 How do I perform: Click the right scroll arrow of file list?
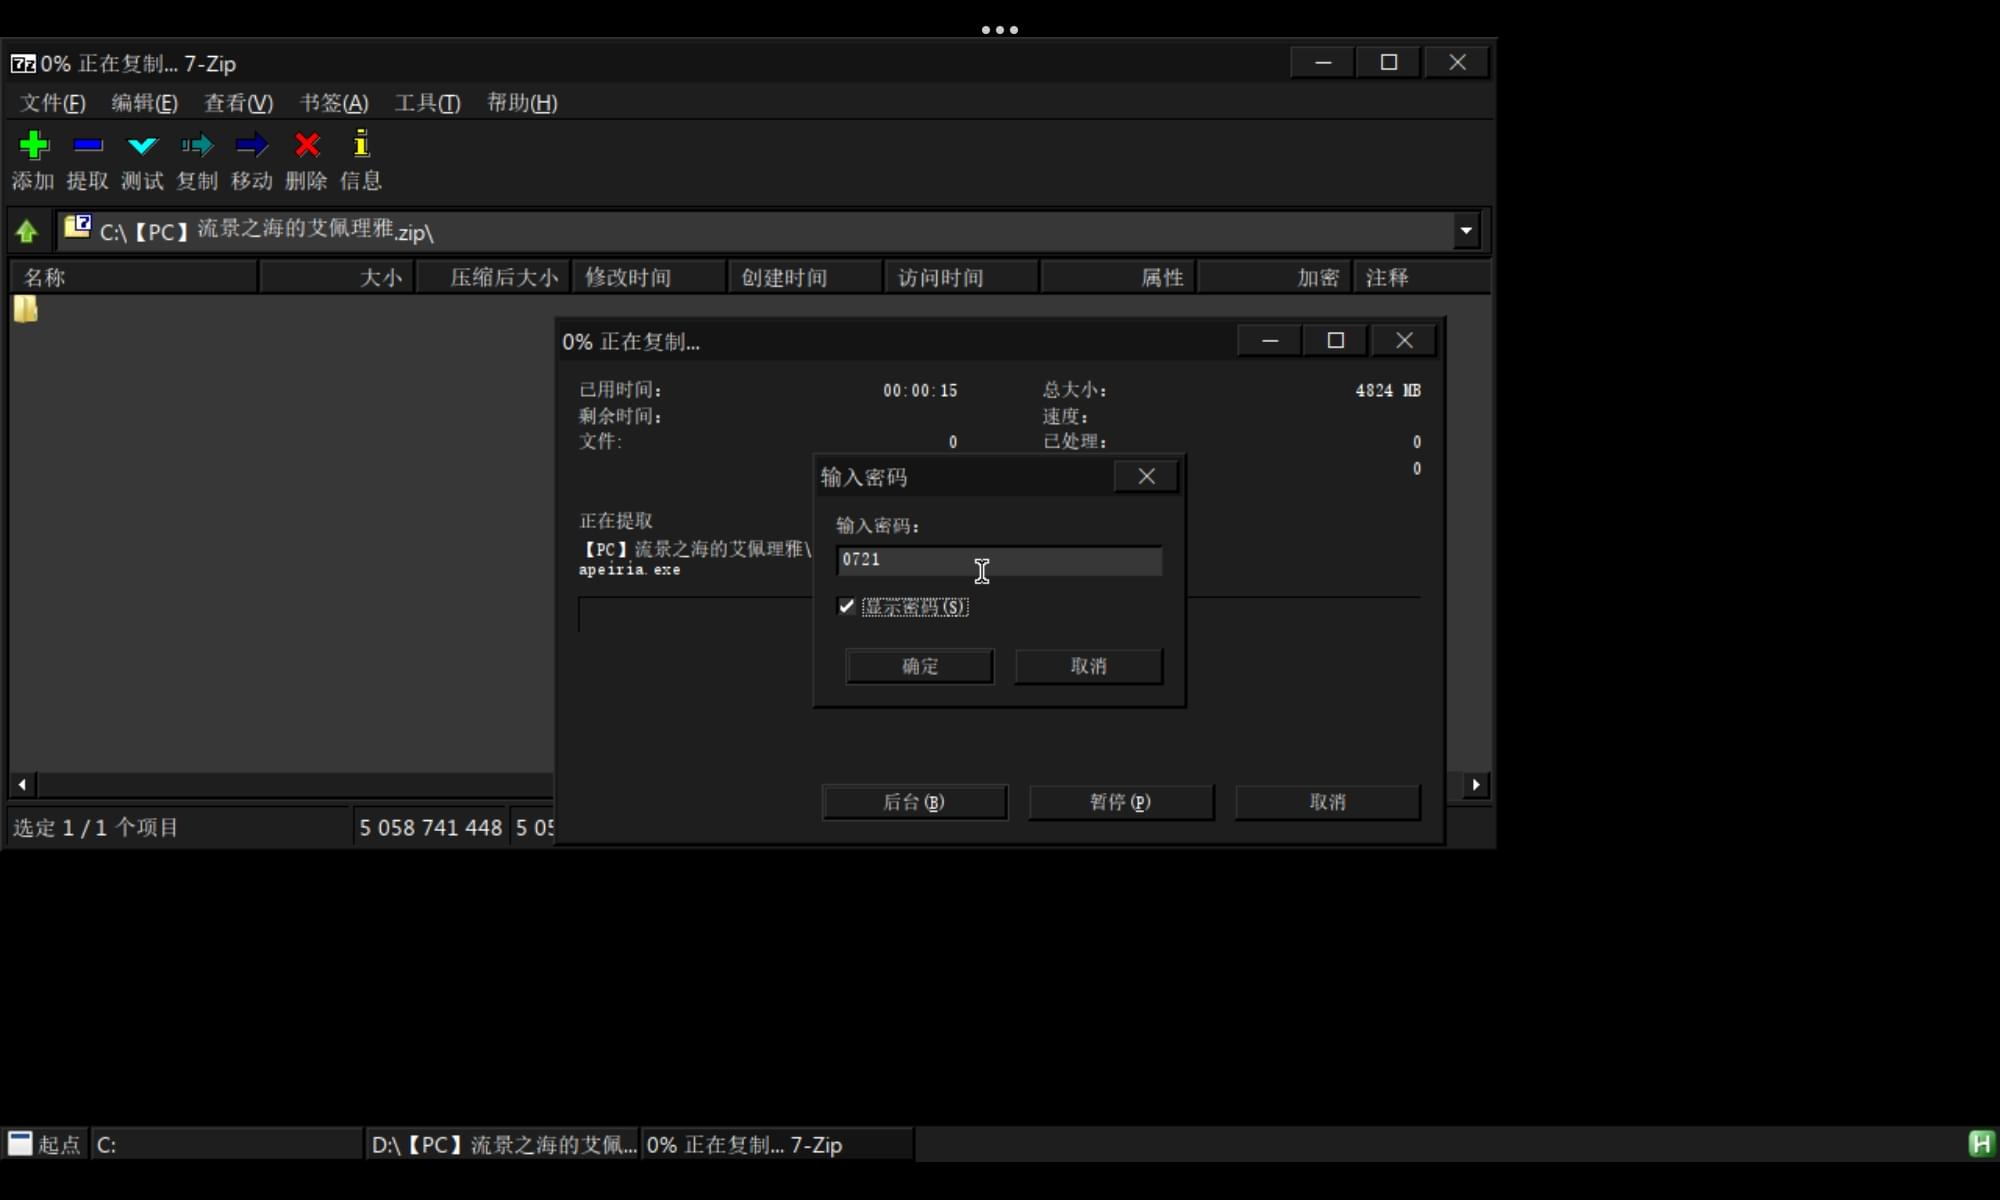coord(1476,785)
